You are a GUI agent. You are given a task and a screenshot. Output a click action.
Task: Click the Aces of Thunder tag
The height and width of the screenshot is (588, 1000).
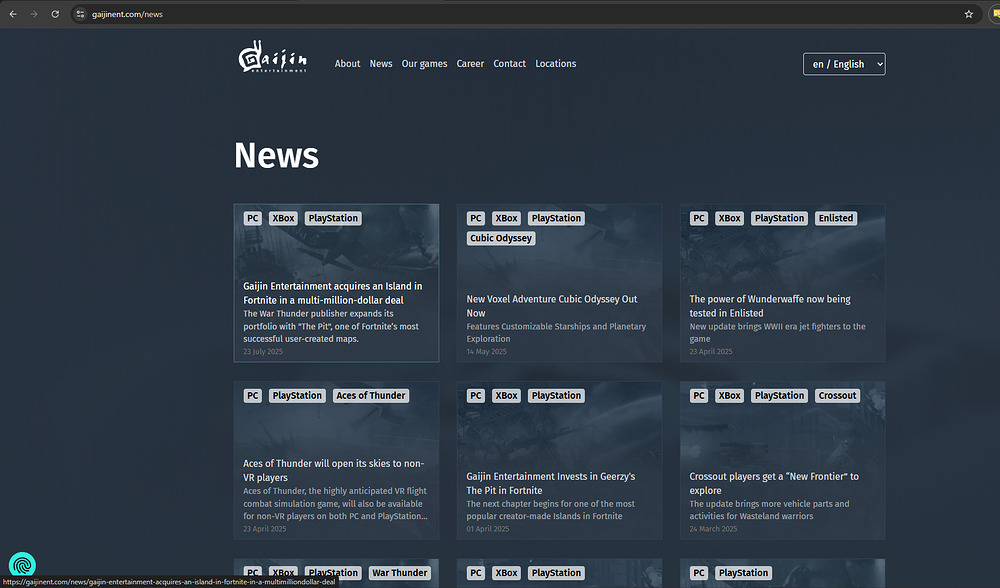point(371,395)
